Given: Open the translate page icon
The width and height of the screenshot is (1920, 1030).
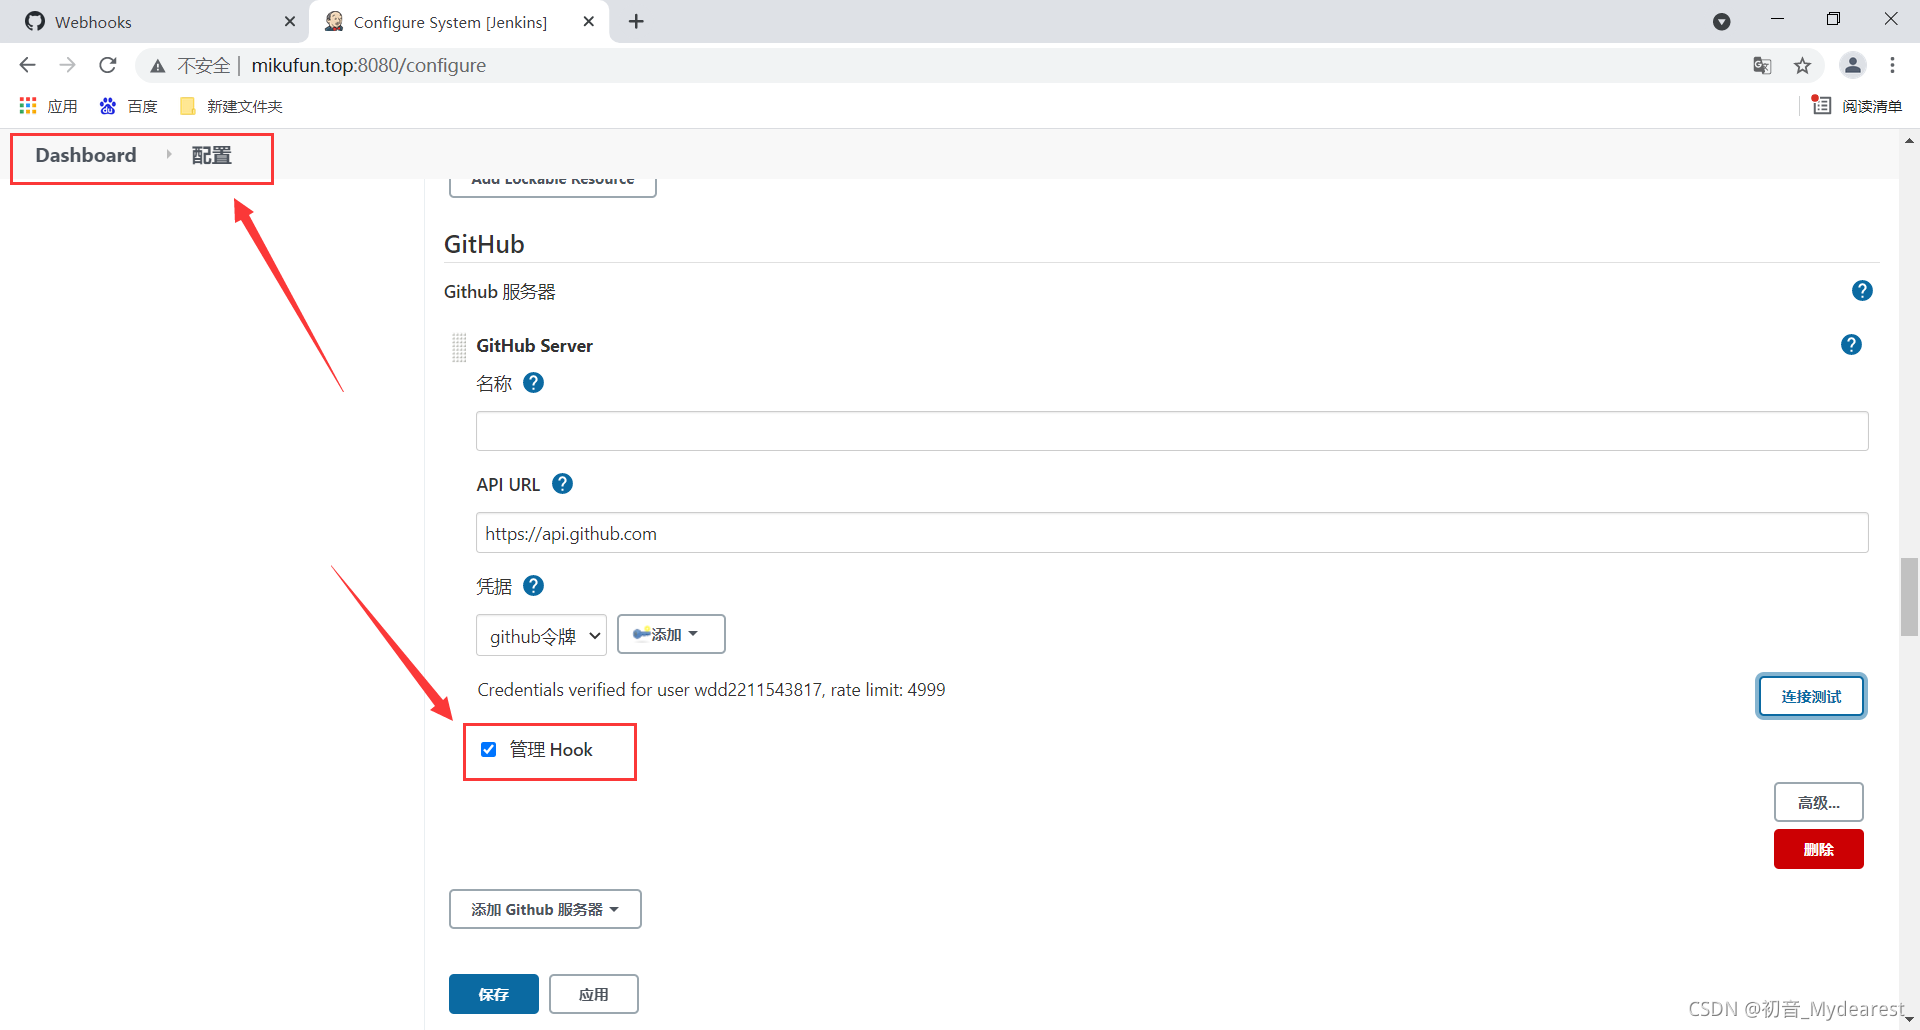Looking at the screenshot, I should coord(1762,66).
